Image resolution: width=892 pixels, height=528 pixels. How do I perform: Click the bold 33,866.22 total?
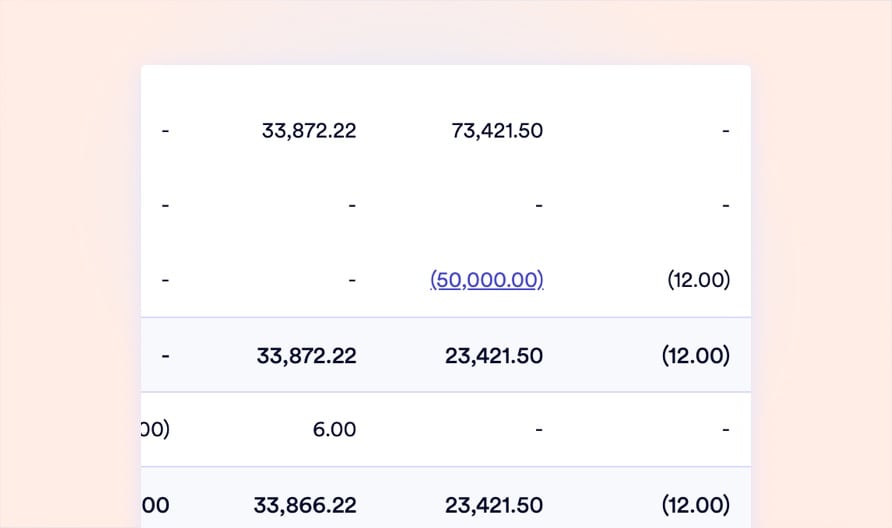(306, 505)
